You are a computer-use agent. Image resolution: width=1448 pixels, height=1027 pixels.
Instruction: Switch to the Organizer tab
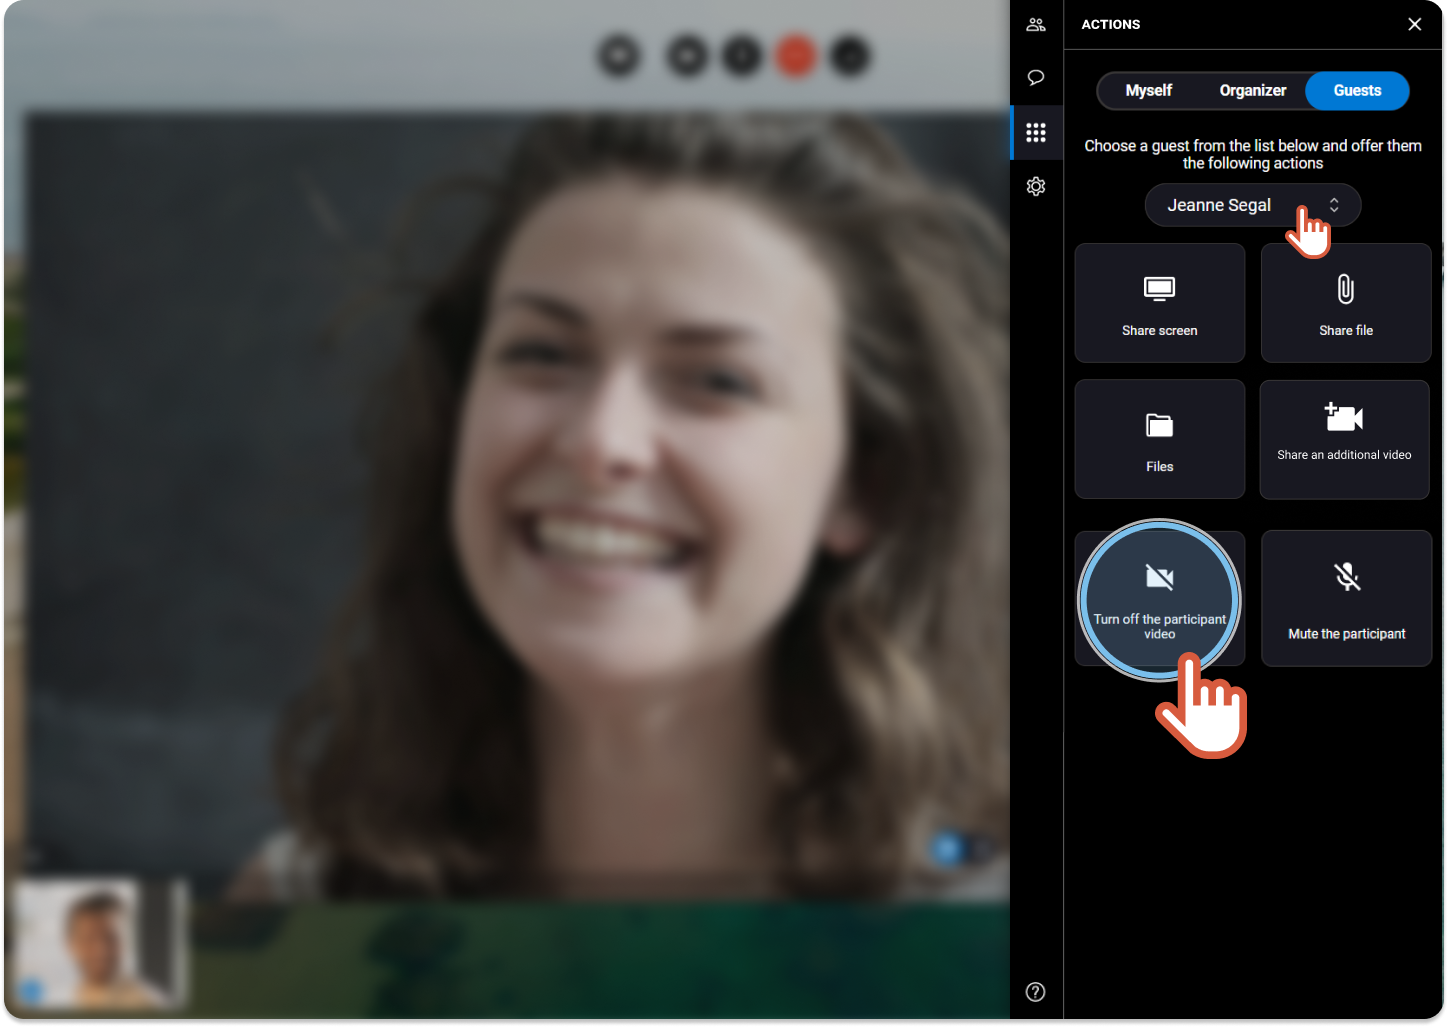click(1253, 90)
